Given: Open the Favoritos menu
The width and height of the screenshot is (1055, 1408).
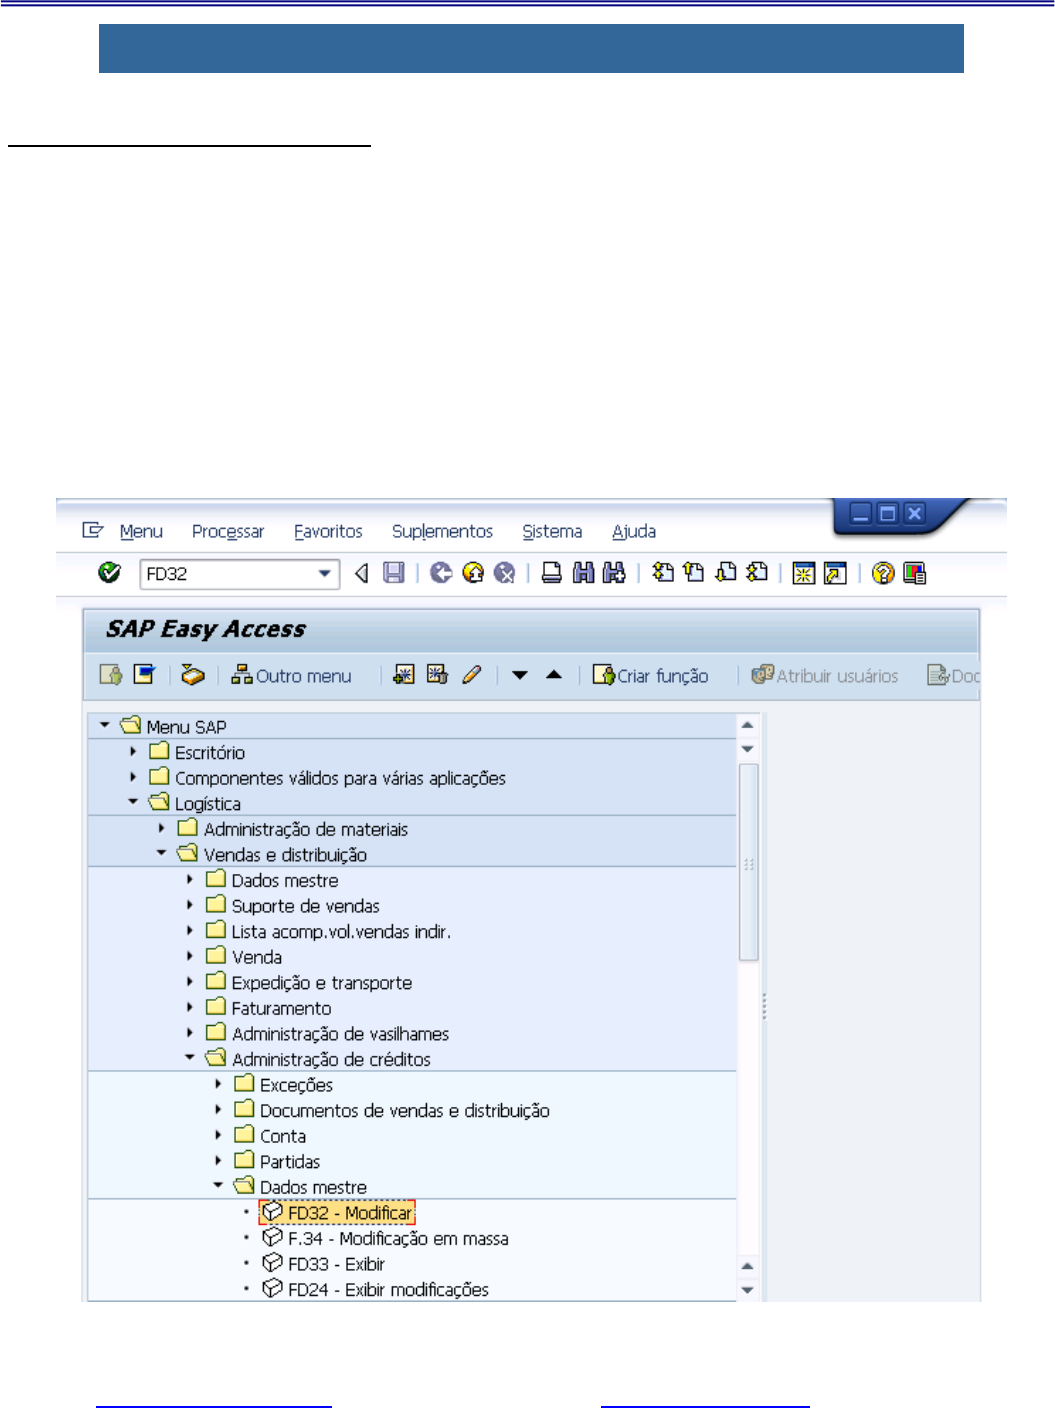Looking at the screenshot, I should (x=328, y=531).
